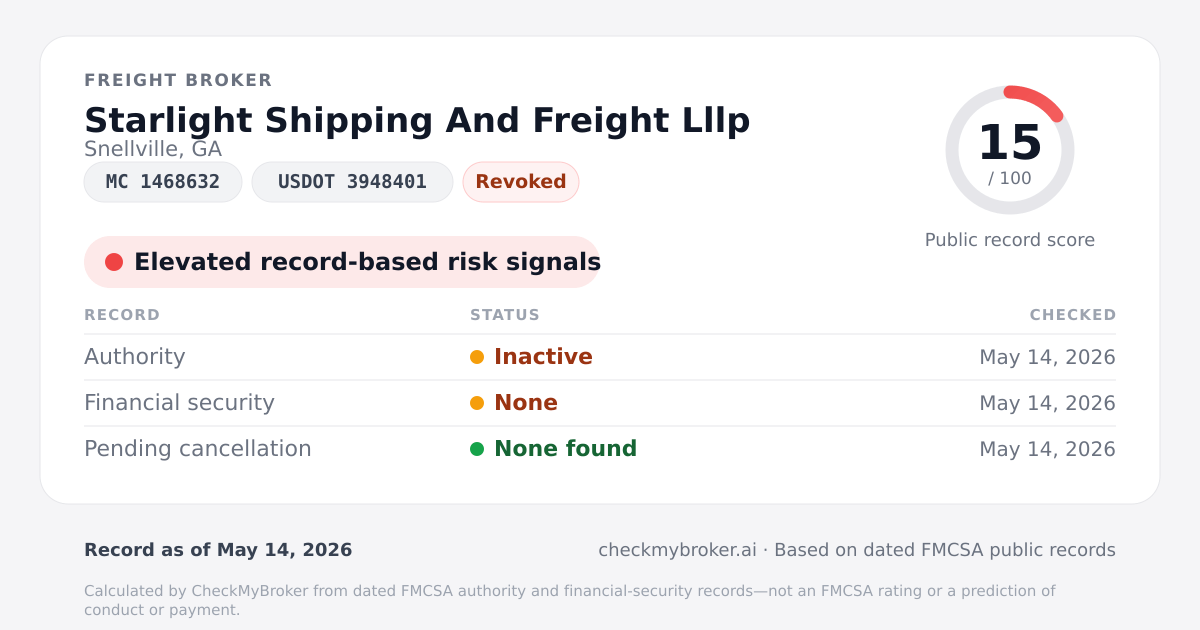This screenshot has height=630, width=1200.
Task: Open the checkmybroker.ai link in footer
Action: (677, 550)
